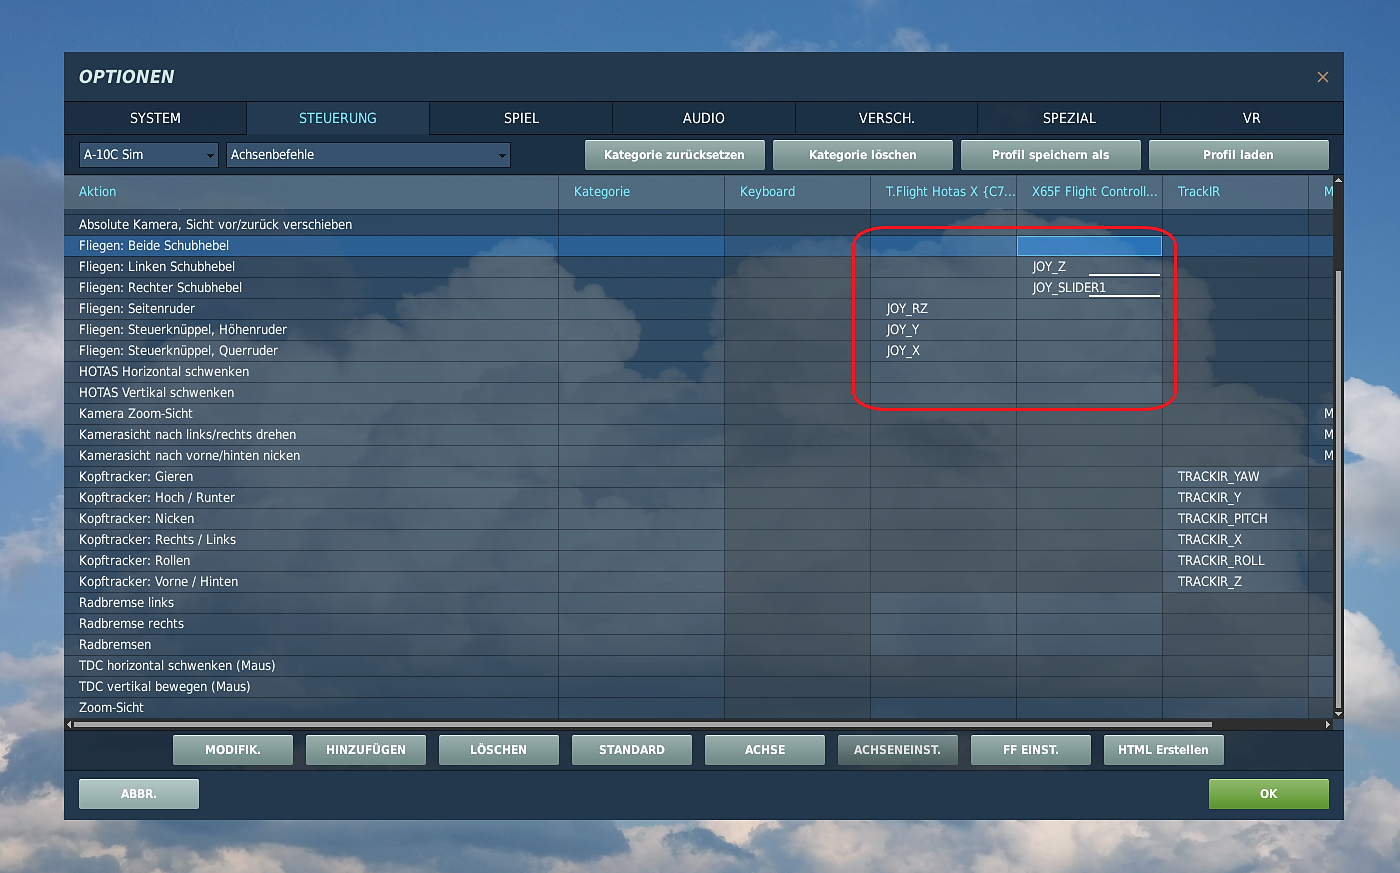Click the vertical scrollbar down arrow
Viewport: 1400px width, 873px height.
[x=1338, y=713]
